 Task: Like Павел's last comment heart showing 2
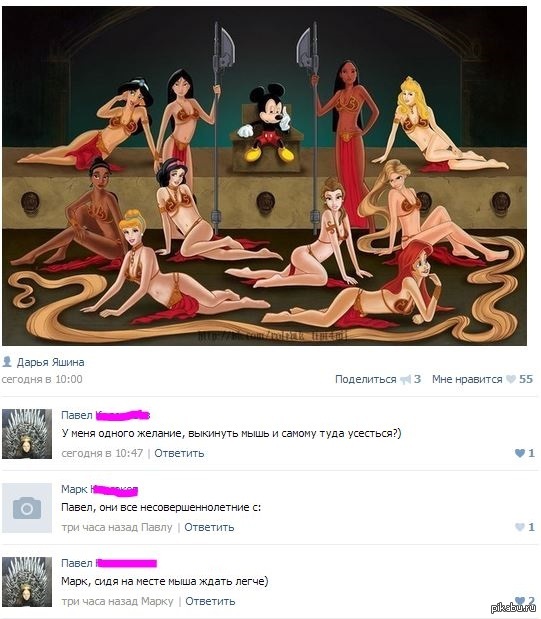coord(520,601)
